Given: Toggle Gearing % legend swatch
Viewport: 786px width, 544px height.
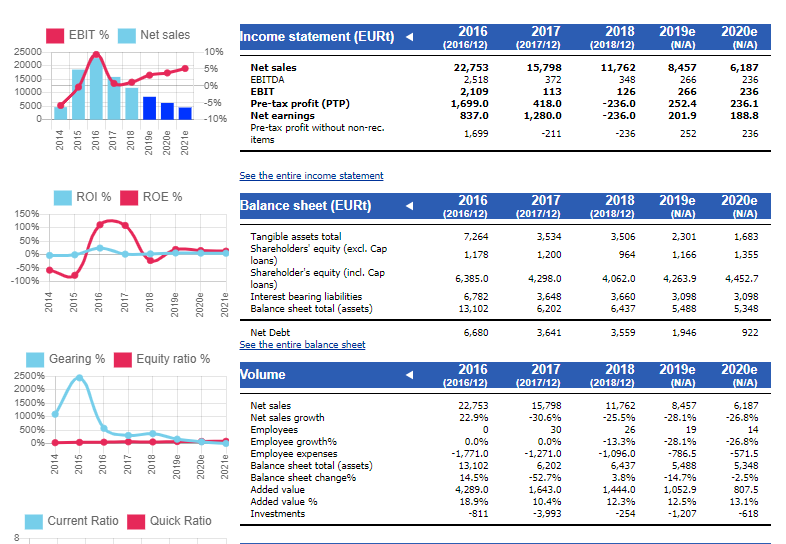Looking at the screenshot, I should [35, 359].
